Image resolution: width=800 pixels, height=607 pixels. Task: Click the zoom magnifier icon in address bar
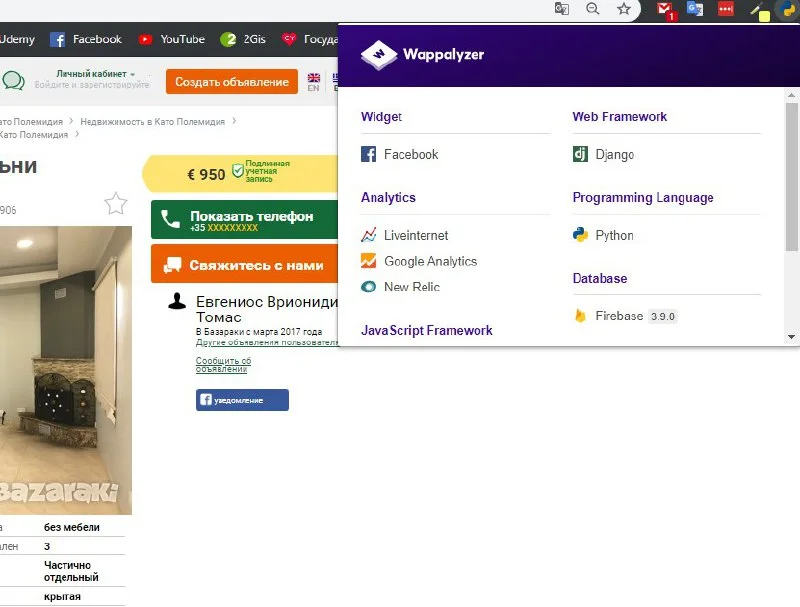click(593, 9)
